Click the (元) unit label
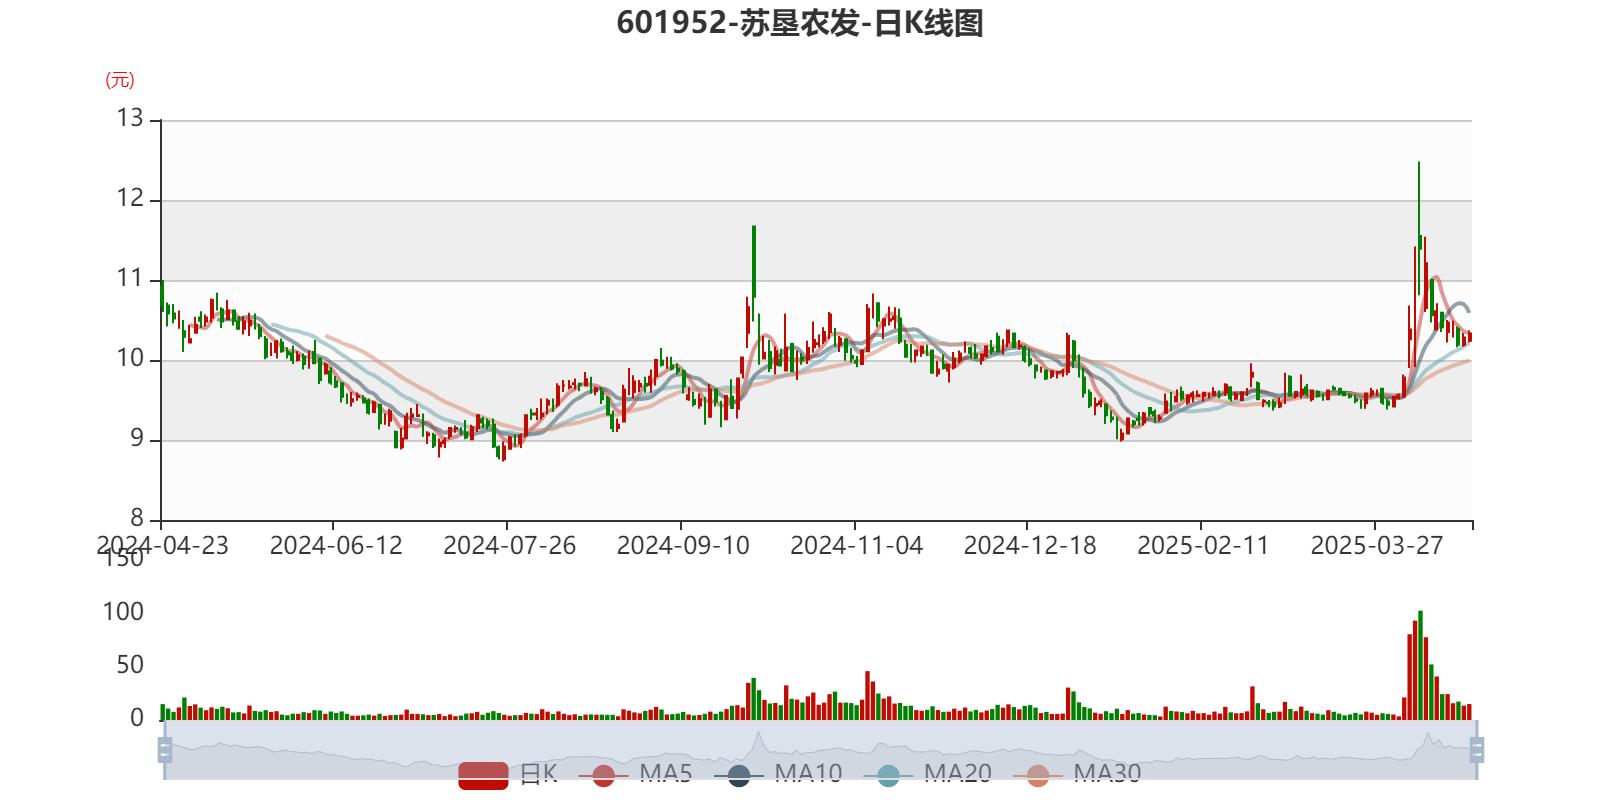 (120, 80)
